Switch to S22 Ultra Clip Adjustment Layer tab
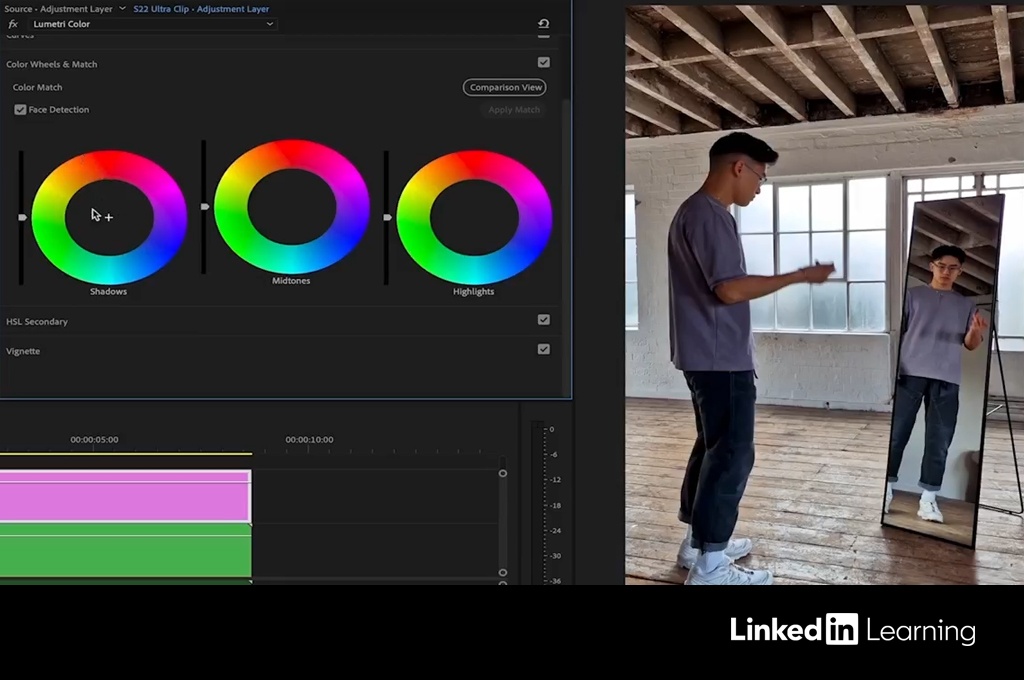 201,9
